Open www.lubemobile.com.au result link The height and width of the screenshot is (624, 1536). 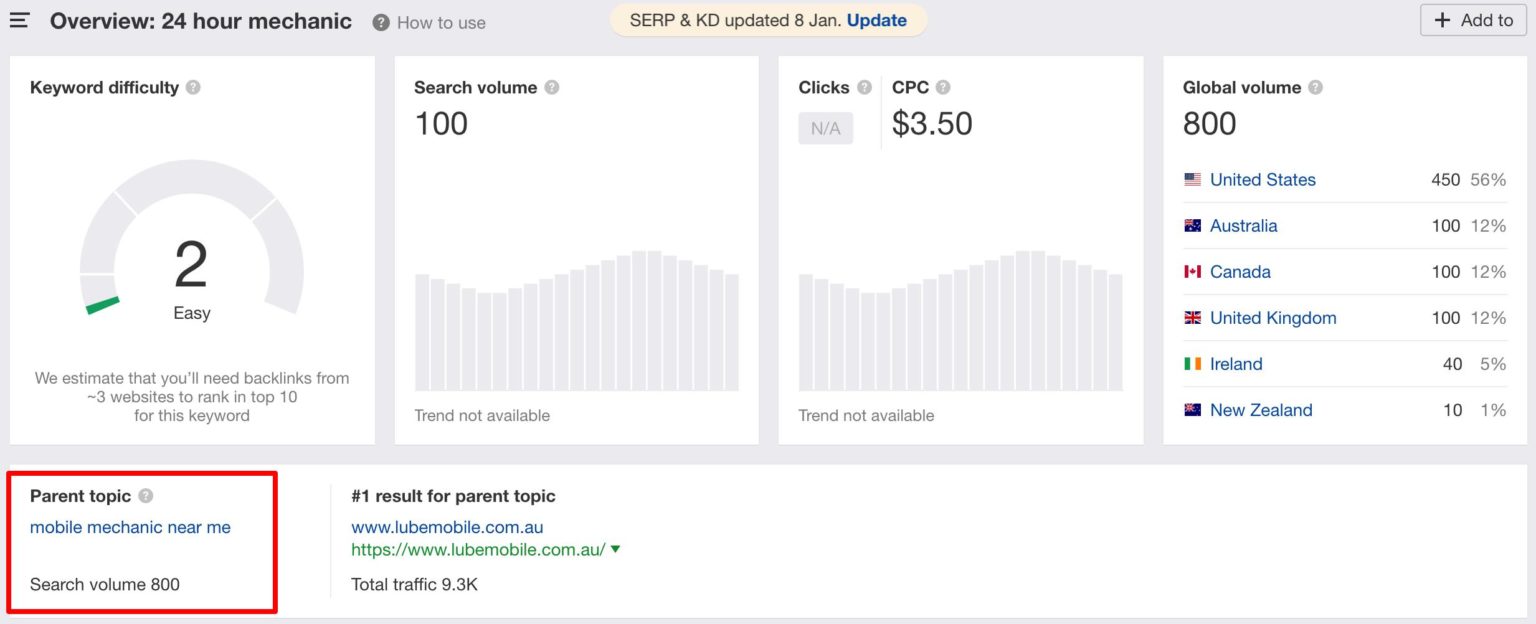click(447, 527)
